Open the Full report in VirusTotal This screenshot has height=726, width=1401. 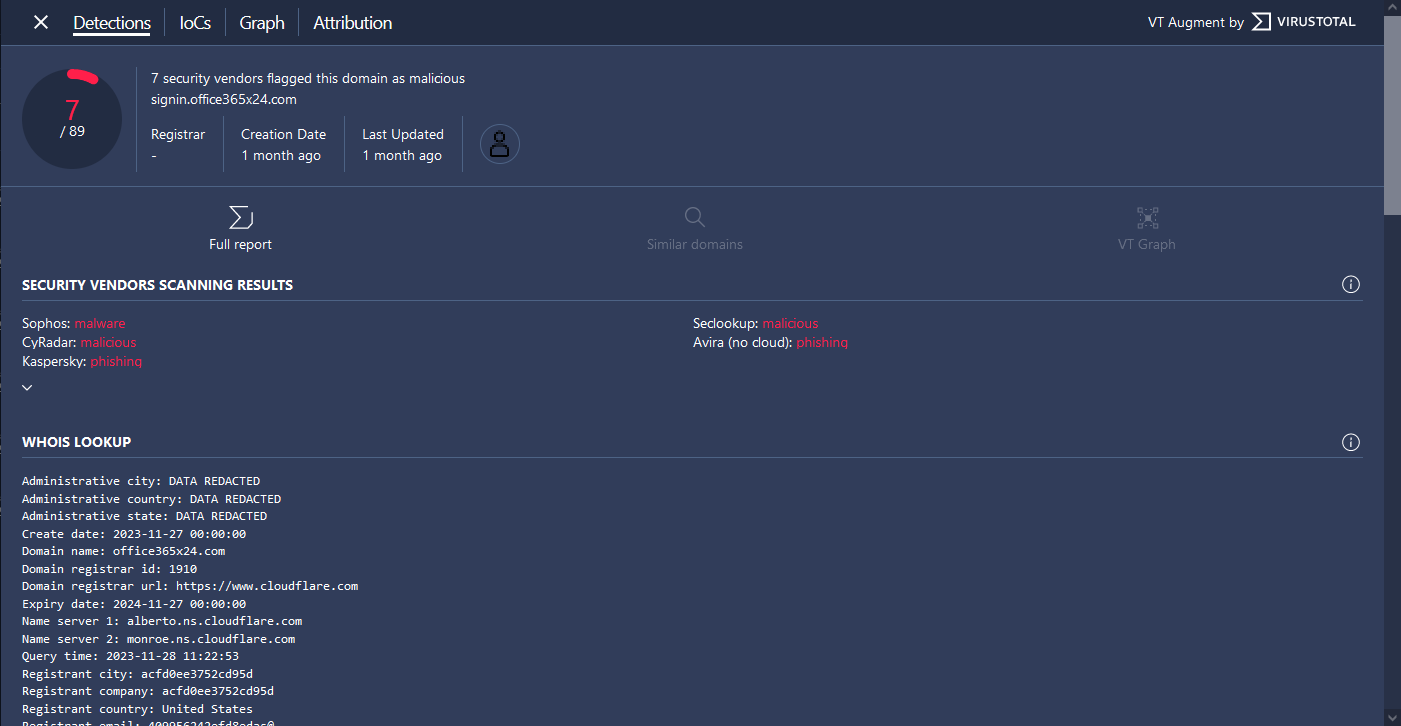pos(240,227)
